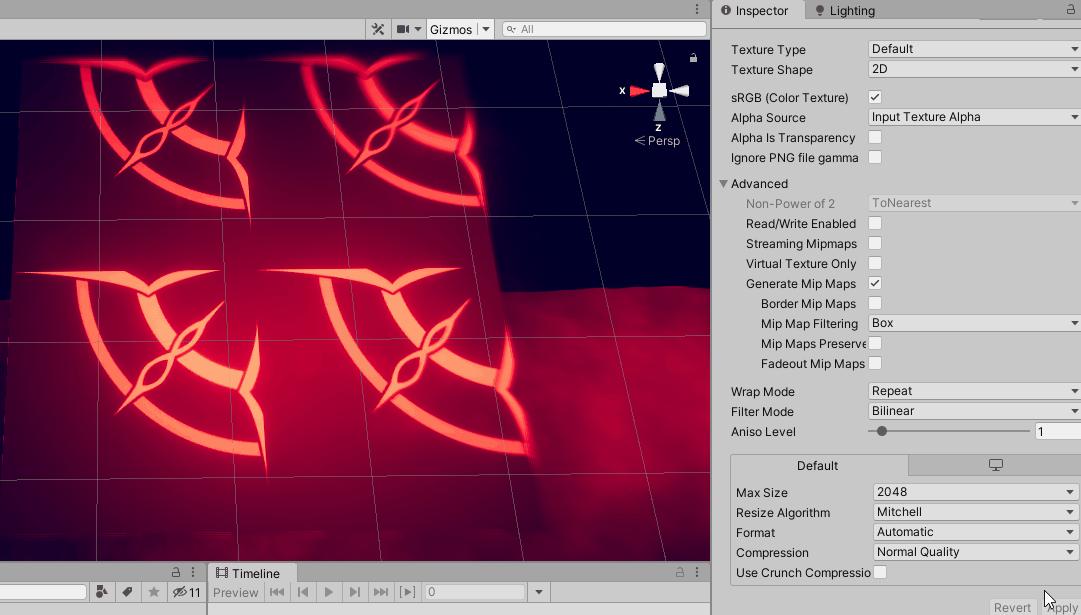Click the label filter icon near search bar
This screenshot has height=615, width=1081.
coord(127,592)
